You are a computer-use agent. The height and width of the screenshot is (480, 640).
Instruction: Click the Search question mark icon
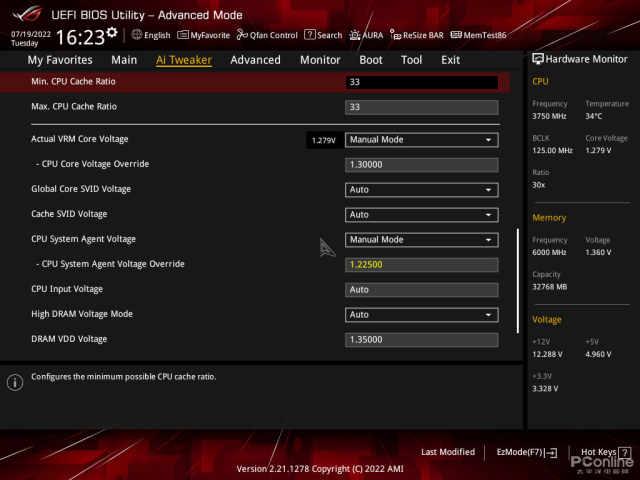[x=309, y=35]
